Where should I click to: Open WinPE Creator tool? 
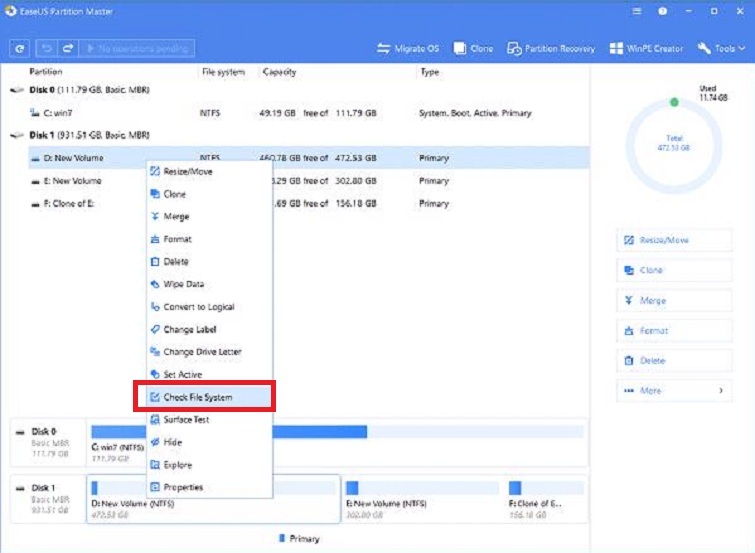[647, 48]
